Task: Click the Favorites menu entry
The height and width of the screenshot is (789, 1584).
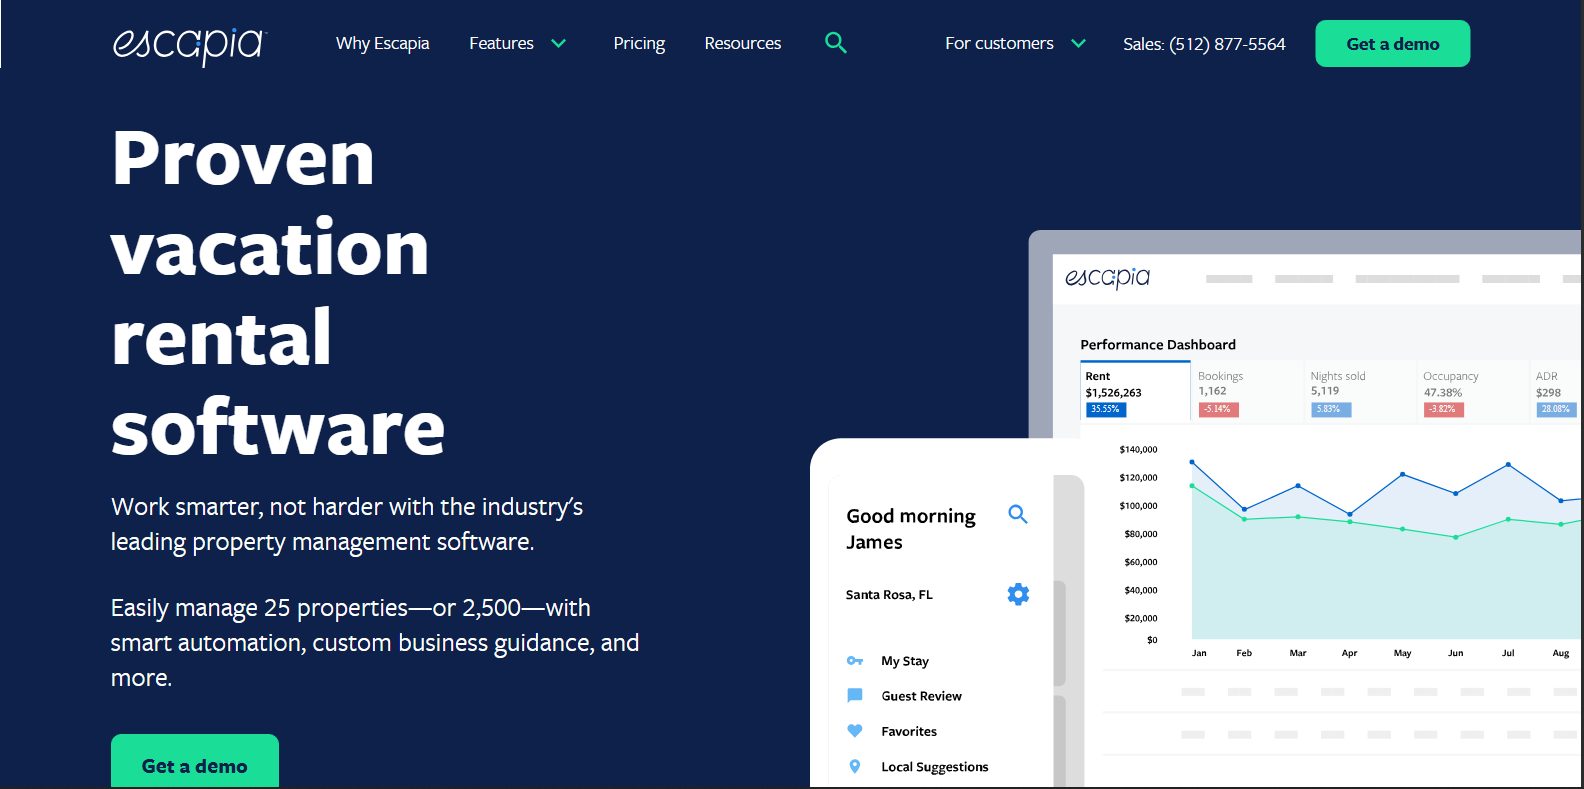Action: [909, 731]
